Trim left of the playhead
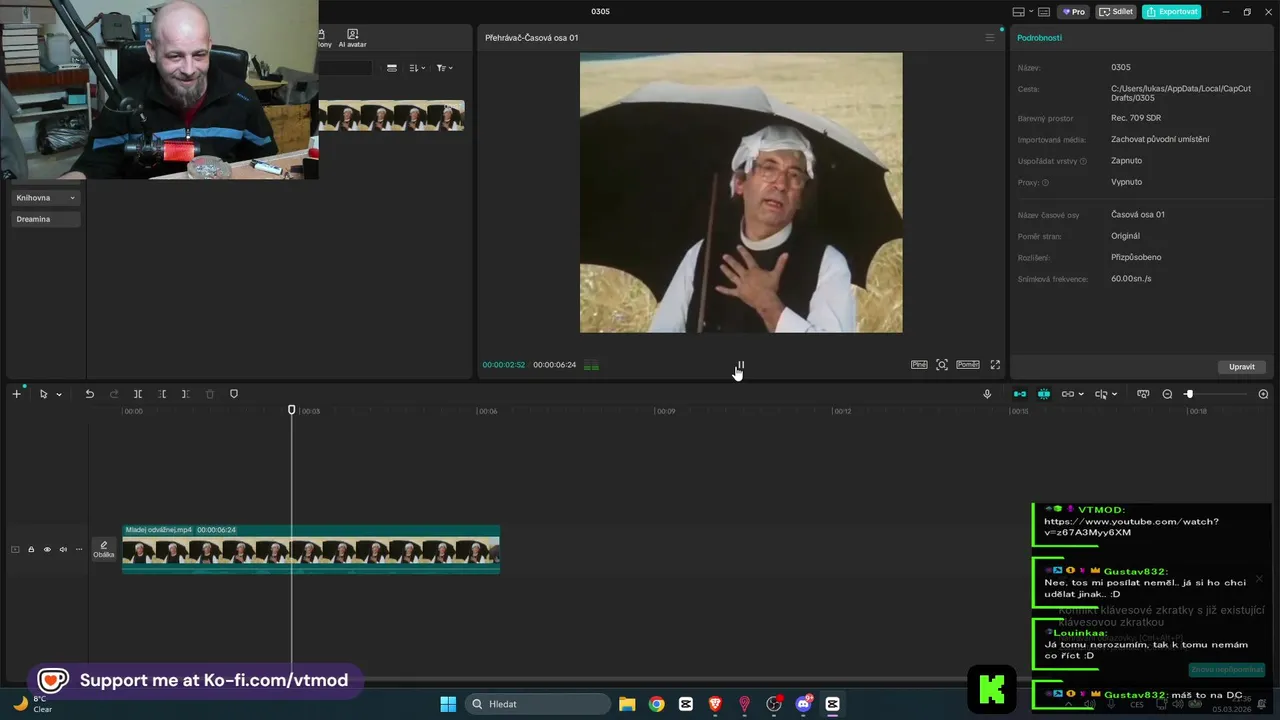Screen dimensions: 1280x720 click(x=162, y=394)
